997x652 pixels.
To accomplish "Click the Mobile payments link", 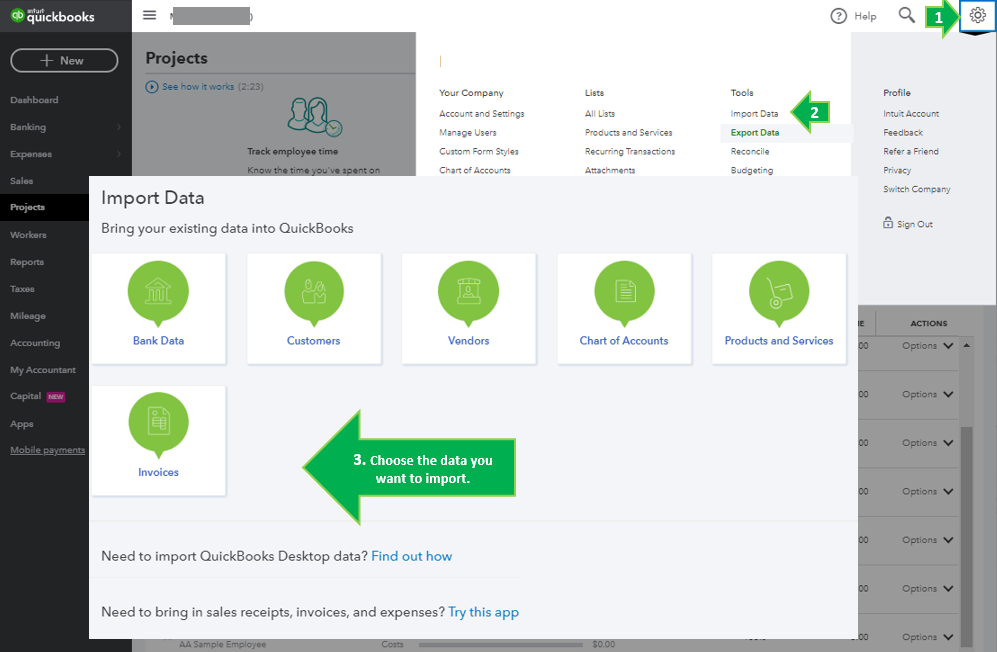I will coord(48,450).
